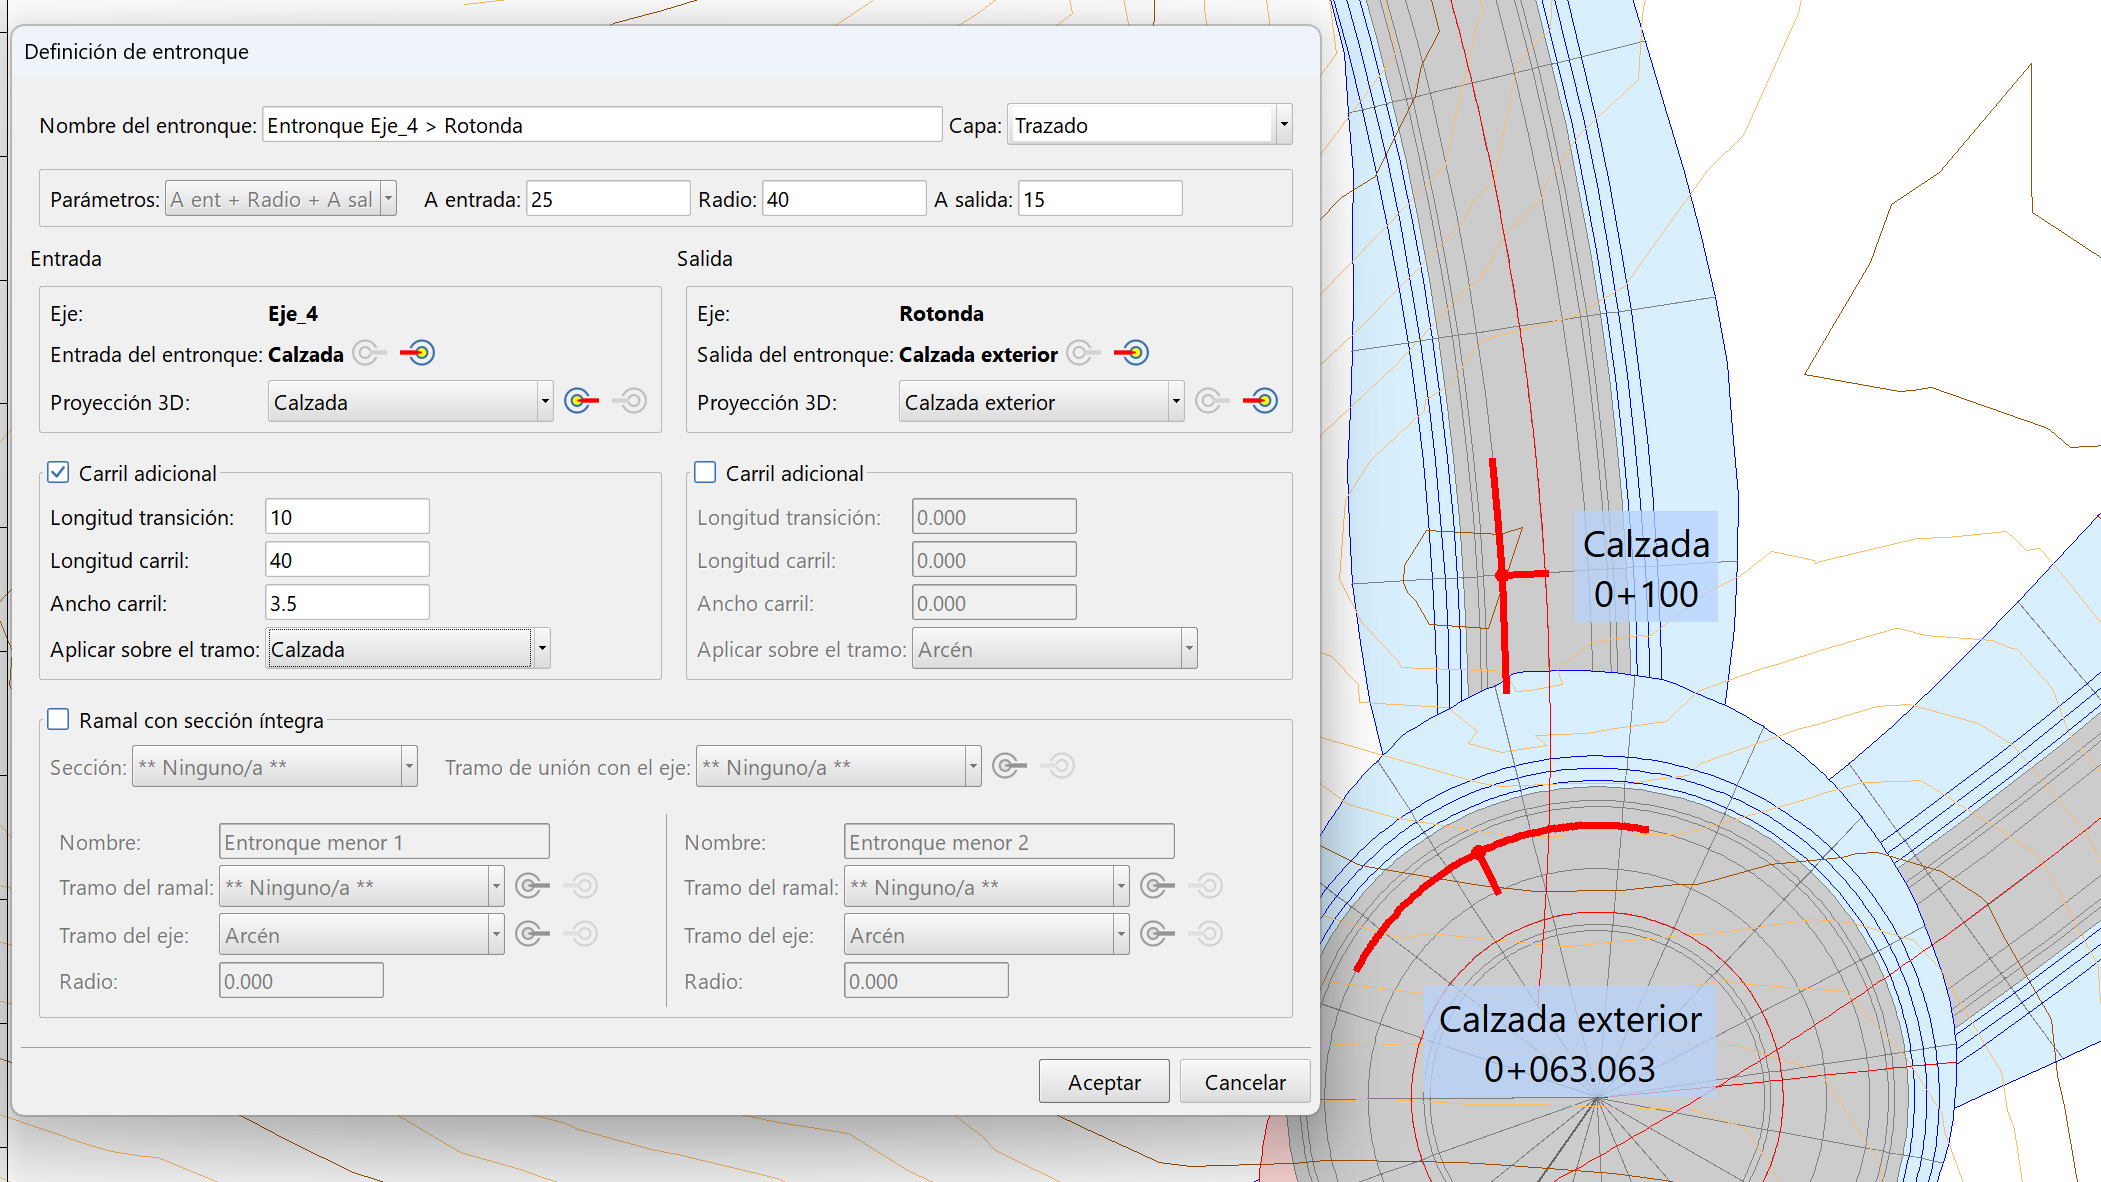Open Entrada Proyección 3D Calzada dropdown
Image resolution: width=2101 pixels, height=1182 pixels.
coord(544,402)
